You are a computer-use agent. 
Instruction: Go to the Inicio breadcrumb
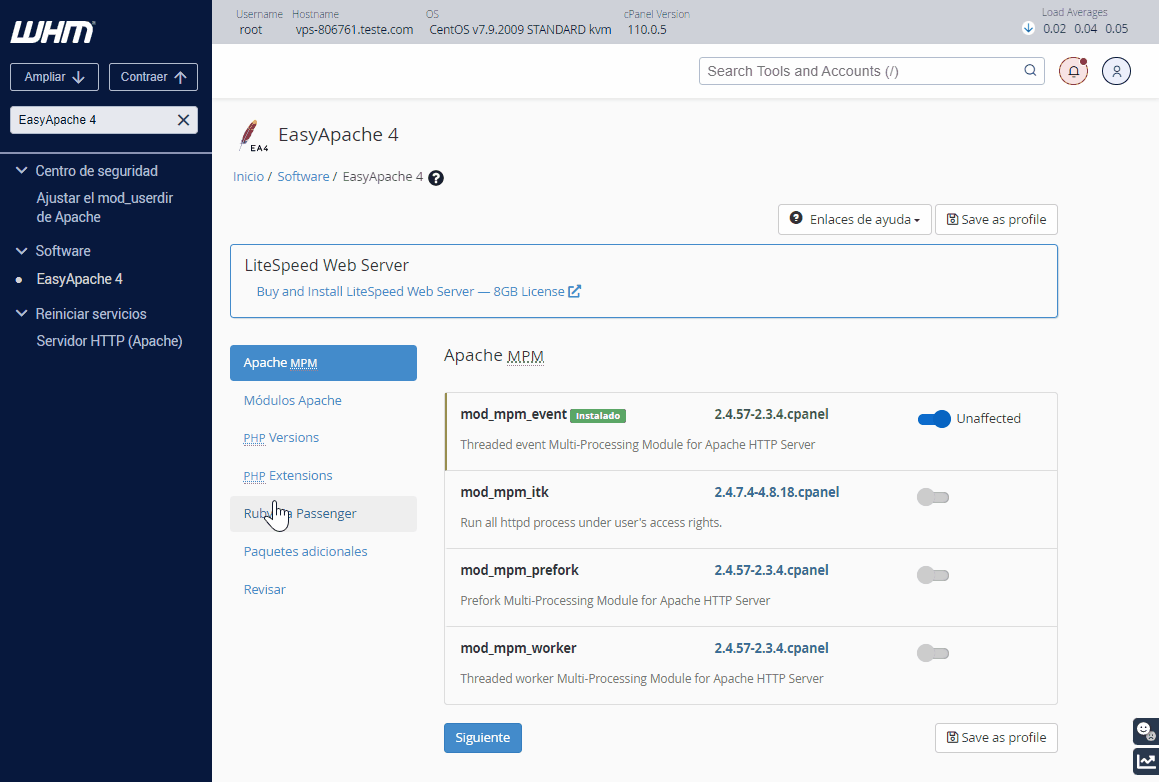[x=248, y=177]
